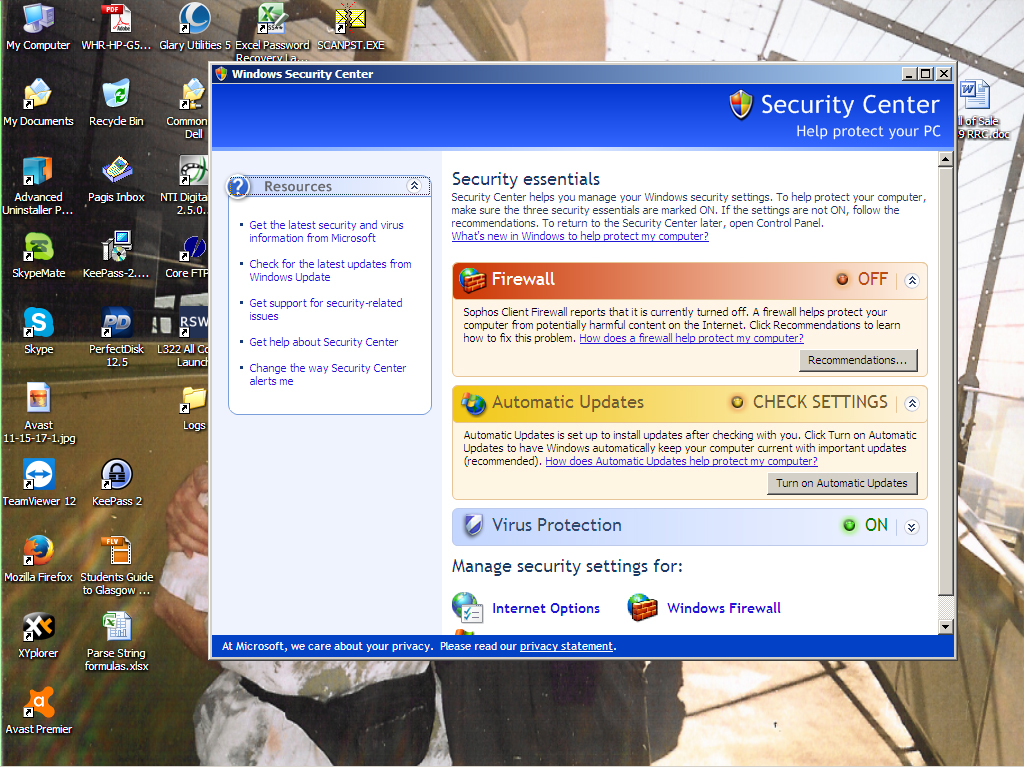Image resolution: width=1024 pixels, height=768 pixels.
Task: Open 'Get help about Security Center' link
Action: pyautogui.click(x=323, y=342)
